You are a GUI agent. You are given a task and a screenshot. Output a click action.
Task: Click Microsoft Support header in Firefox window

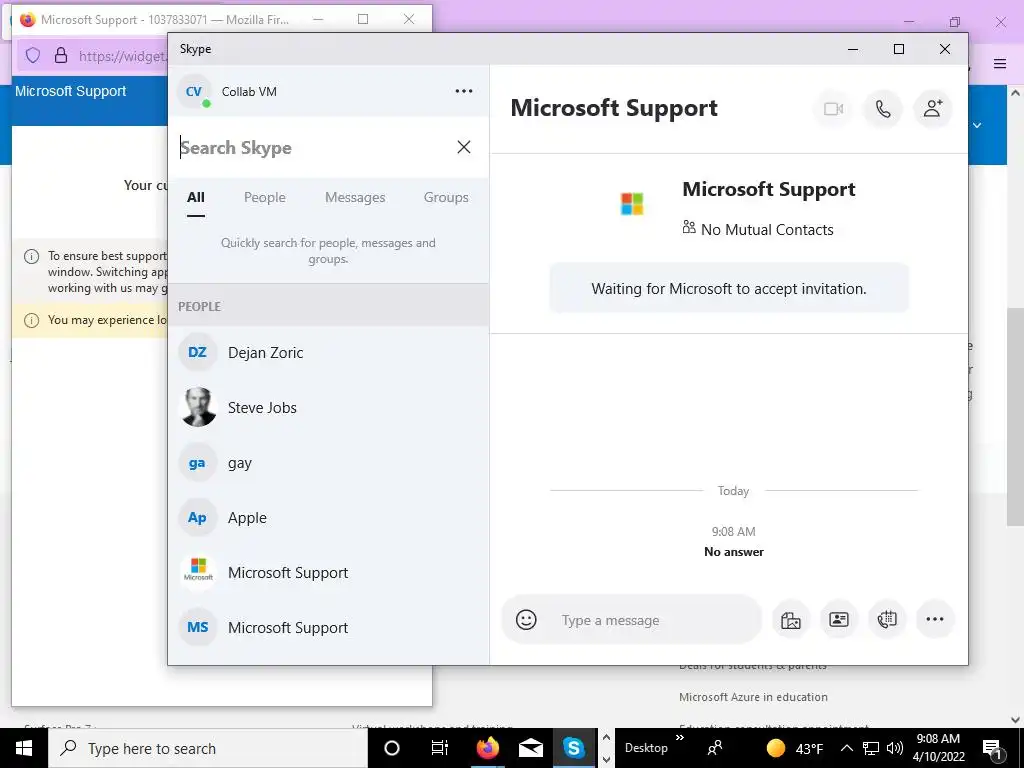pyautogui.click(x=71, y=91)
